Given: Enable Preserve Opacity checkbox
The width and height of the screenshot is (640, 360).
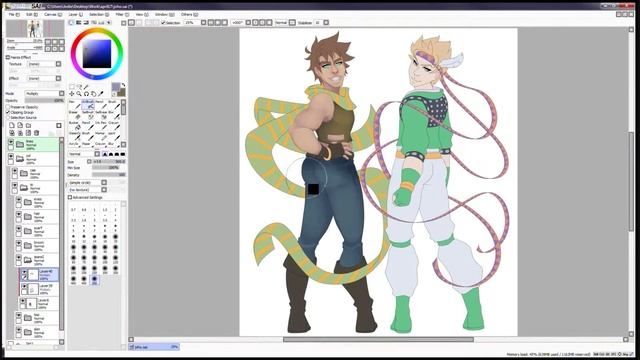Looking at the screenshot, I should tap(8, 107).
